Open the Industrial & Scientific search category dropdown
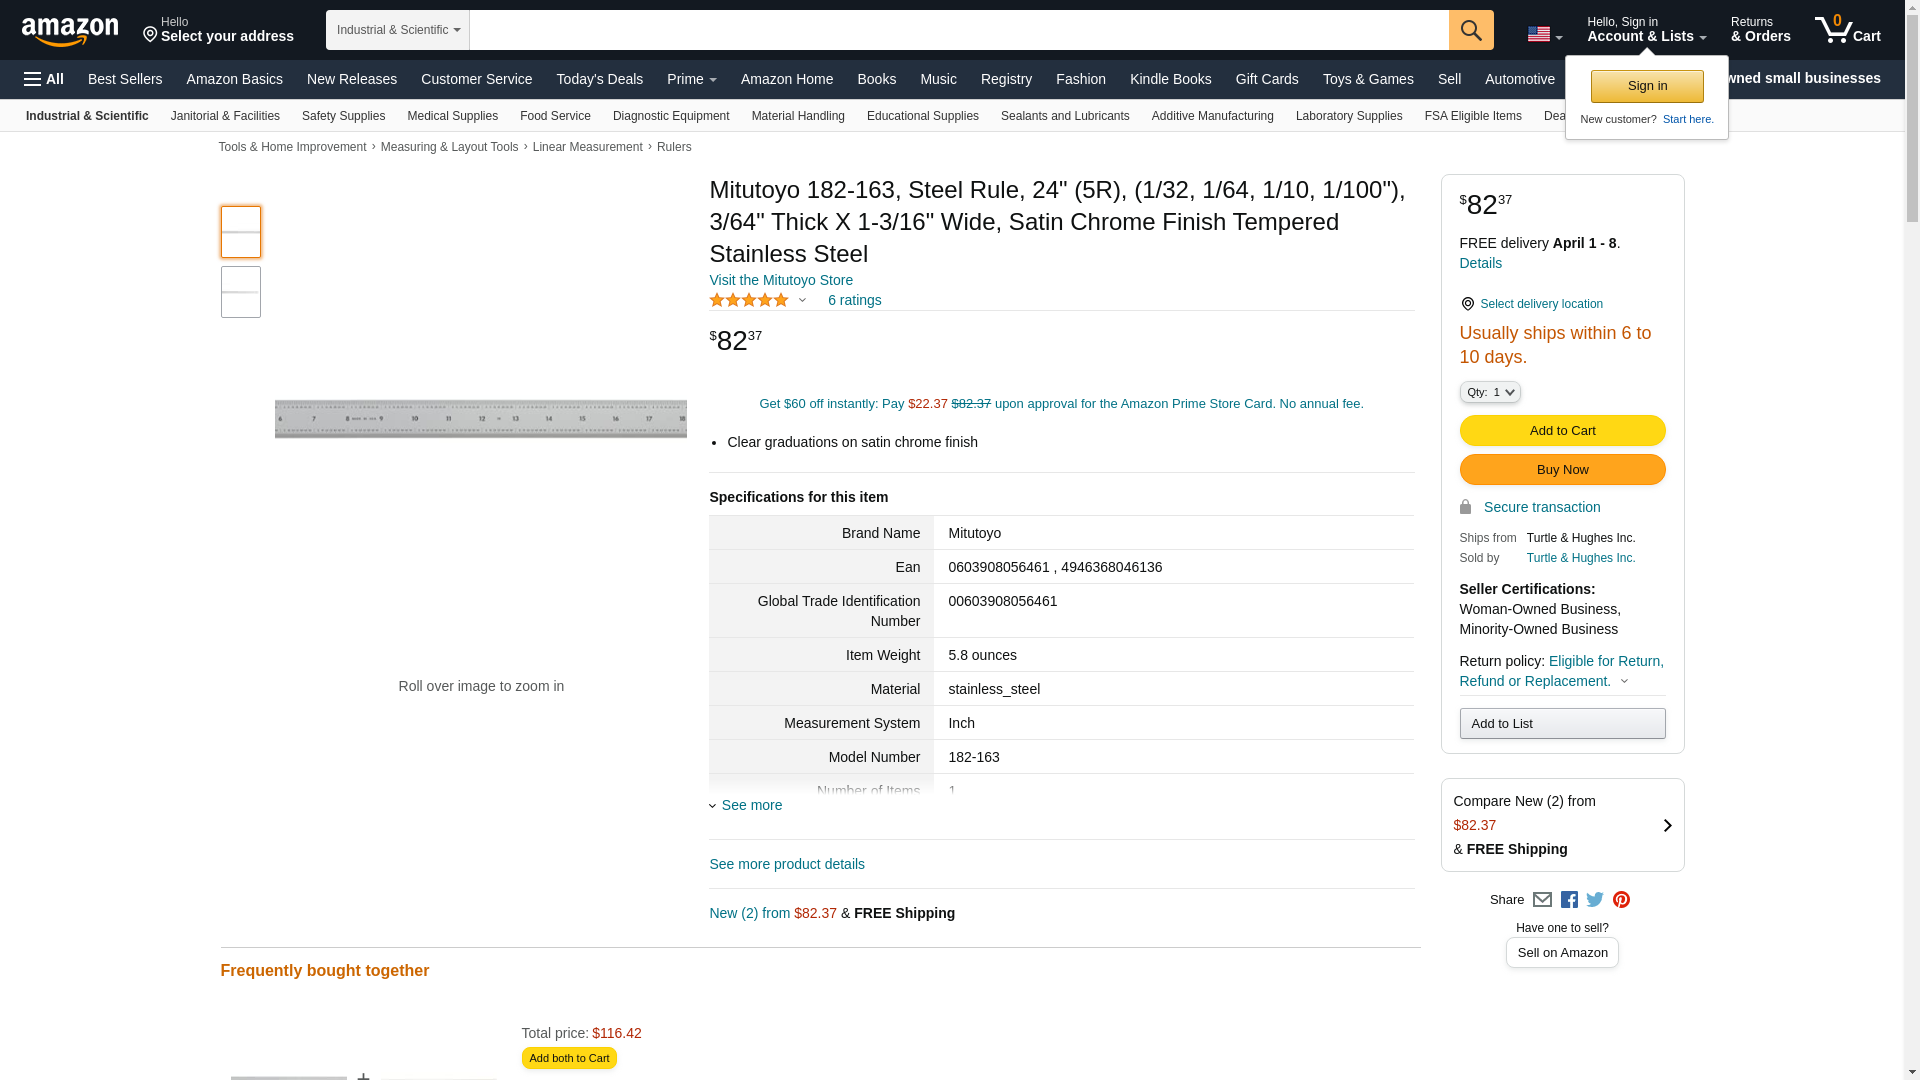 pyautogui.click(x=398, y=30)
